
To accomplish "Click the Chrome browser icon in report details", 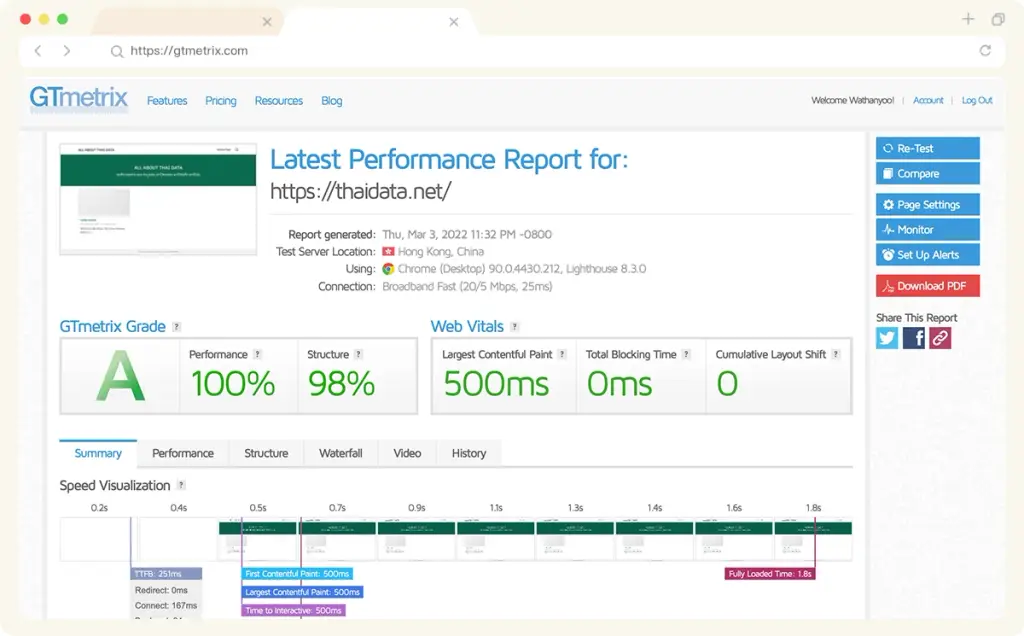I will point(388,268).
